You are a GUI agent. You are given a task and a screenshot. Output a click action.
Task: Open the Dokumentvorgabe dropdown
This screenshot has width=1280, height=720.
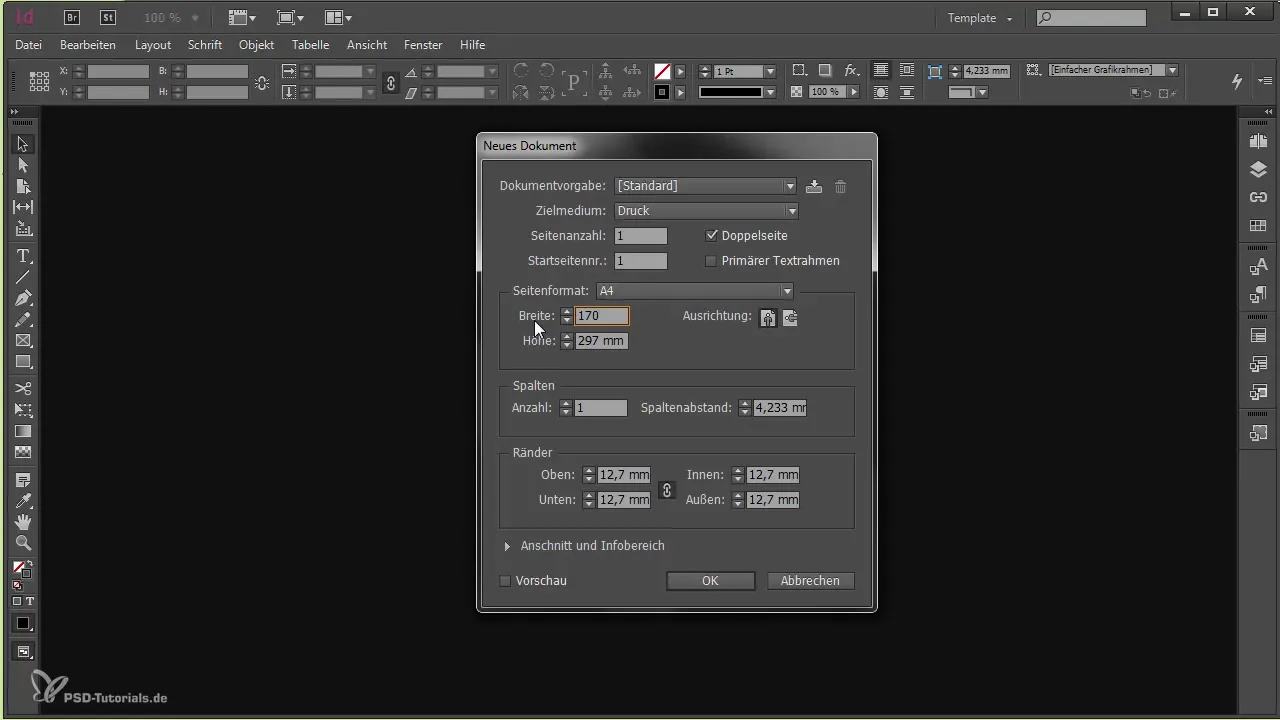pos(706,186)
